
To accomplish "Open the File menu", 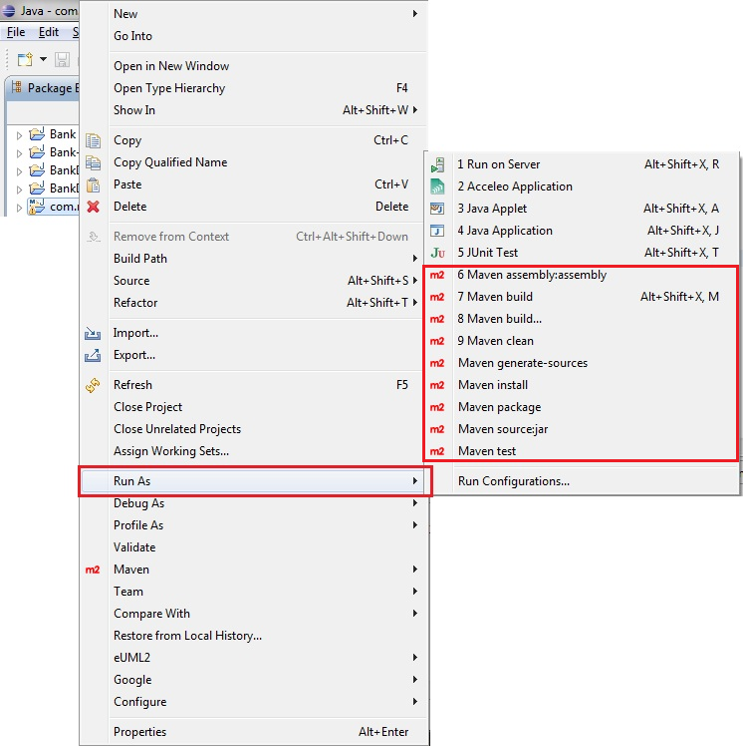I will [16, 32].
